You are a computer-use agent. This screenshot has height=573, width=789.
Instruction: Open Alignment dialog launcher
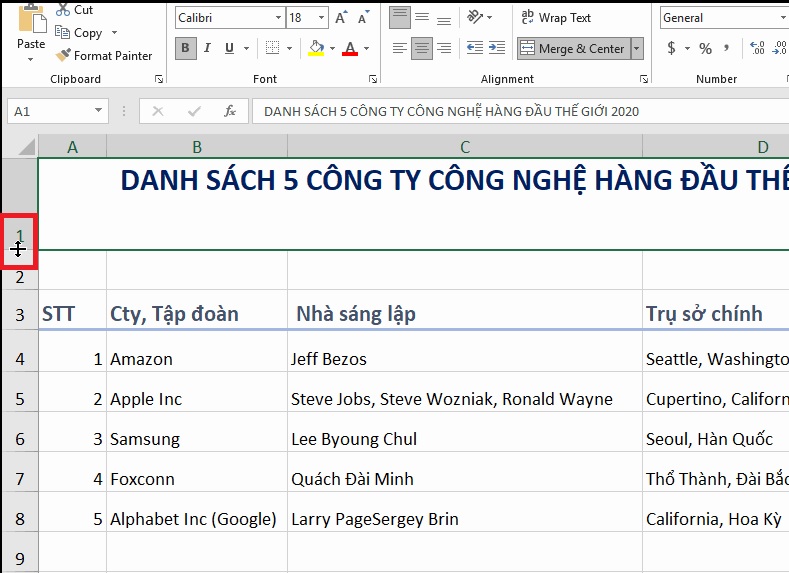coord(644,78)
